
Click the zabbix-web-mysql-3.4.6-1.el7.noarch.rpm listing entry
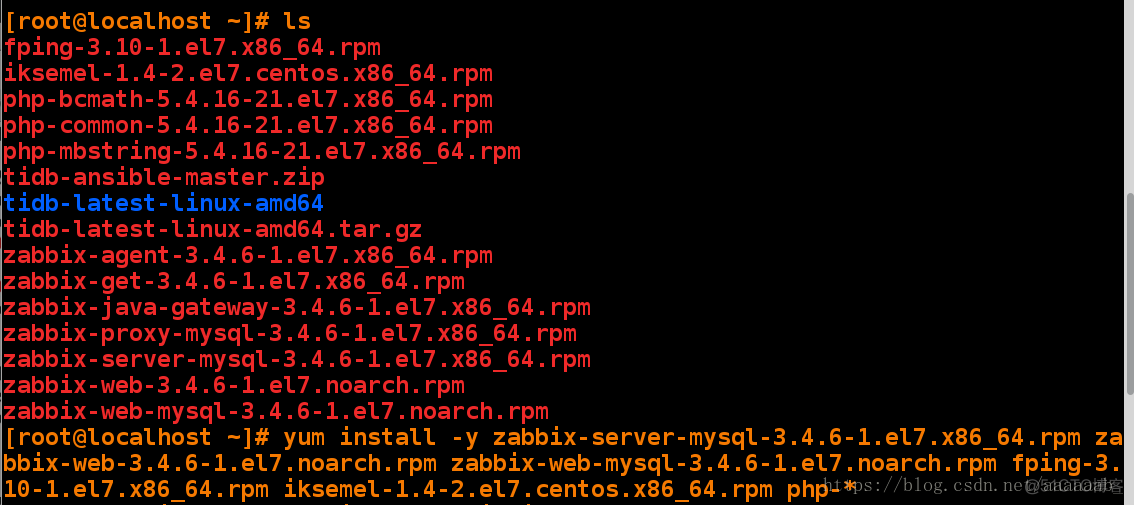click(276, 412)
